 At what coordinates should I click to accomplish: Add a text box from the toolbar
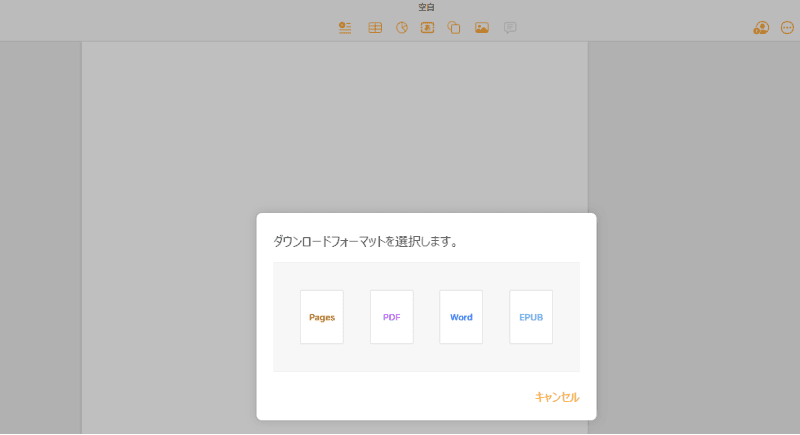(x=428, y=28)
